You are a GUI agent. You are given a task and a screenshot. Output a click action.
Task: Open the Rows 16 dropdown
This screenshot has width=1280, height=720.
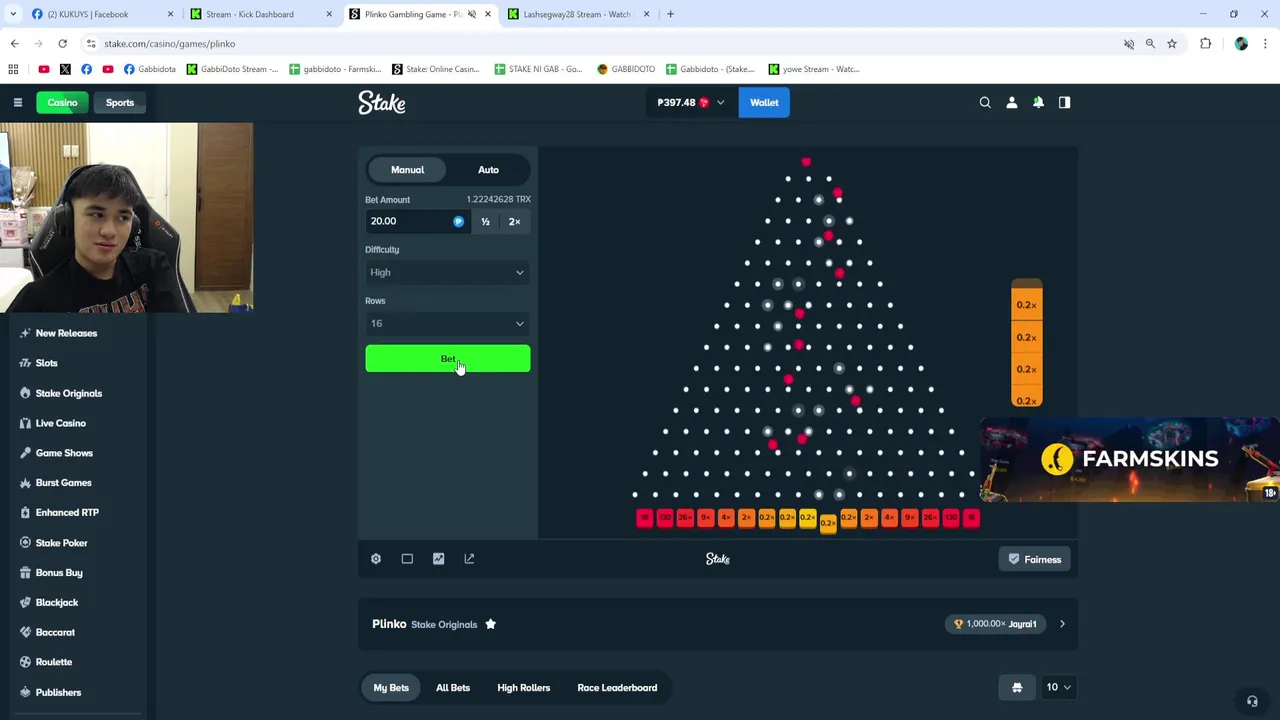[447, 323]
